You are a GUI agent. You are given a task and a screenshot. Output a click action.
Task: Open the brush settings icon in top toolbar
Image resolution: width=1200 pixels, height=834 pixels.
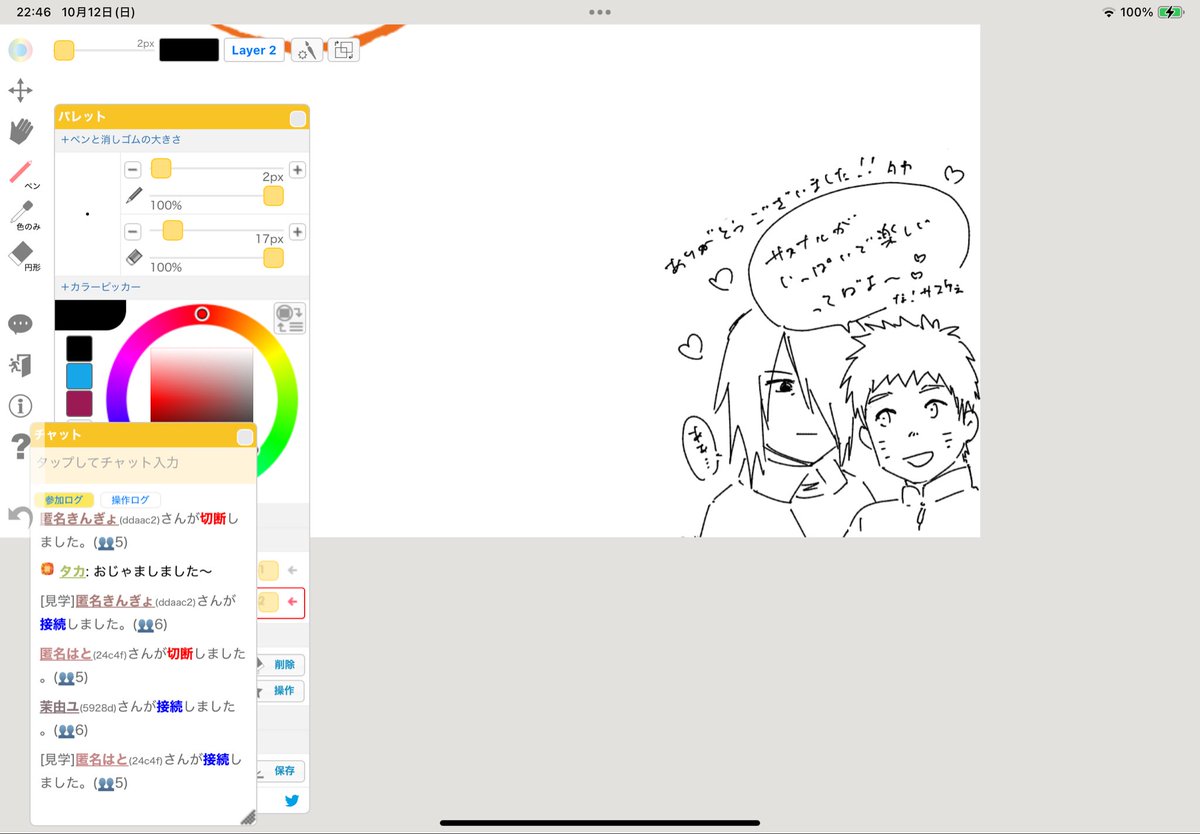pos(307,50)
